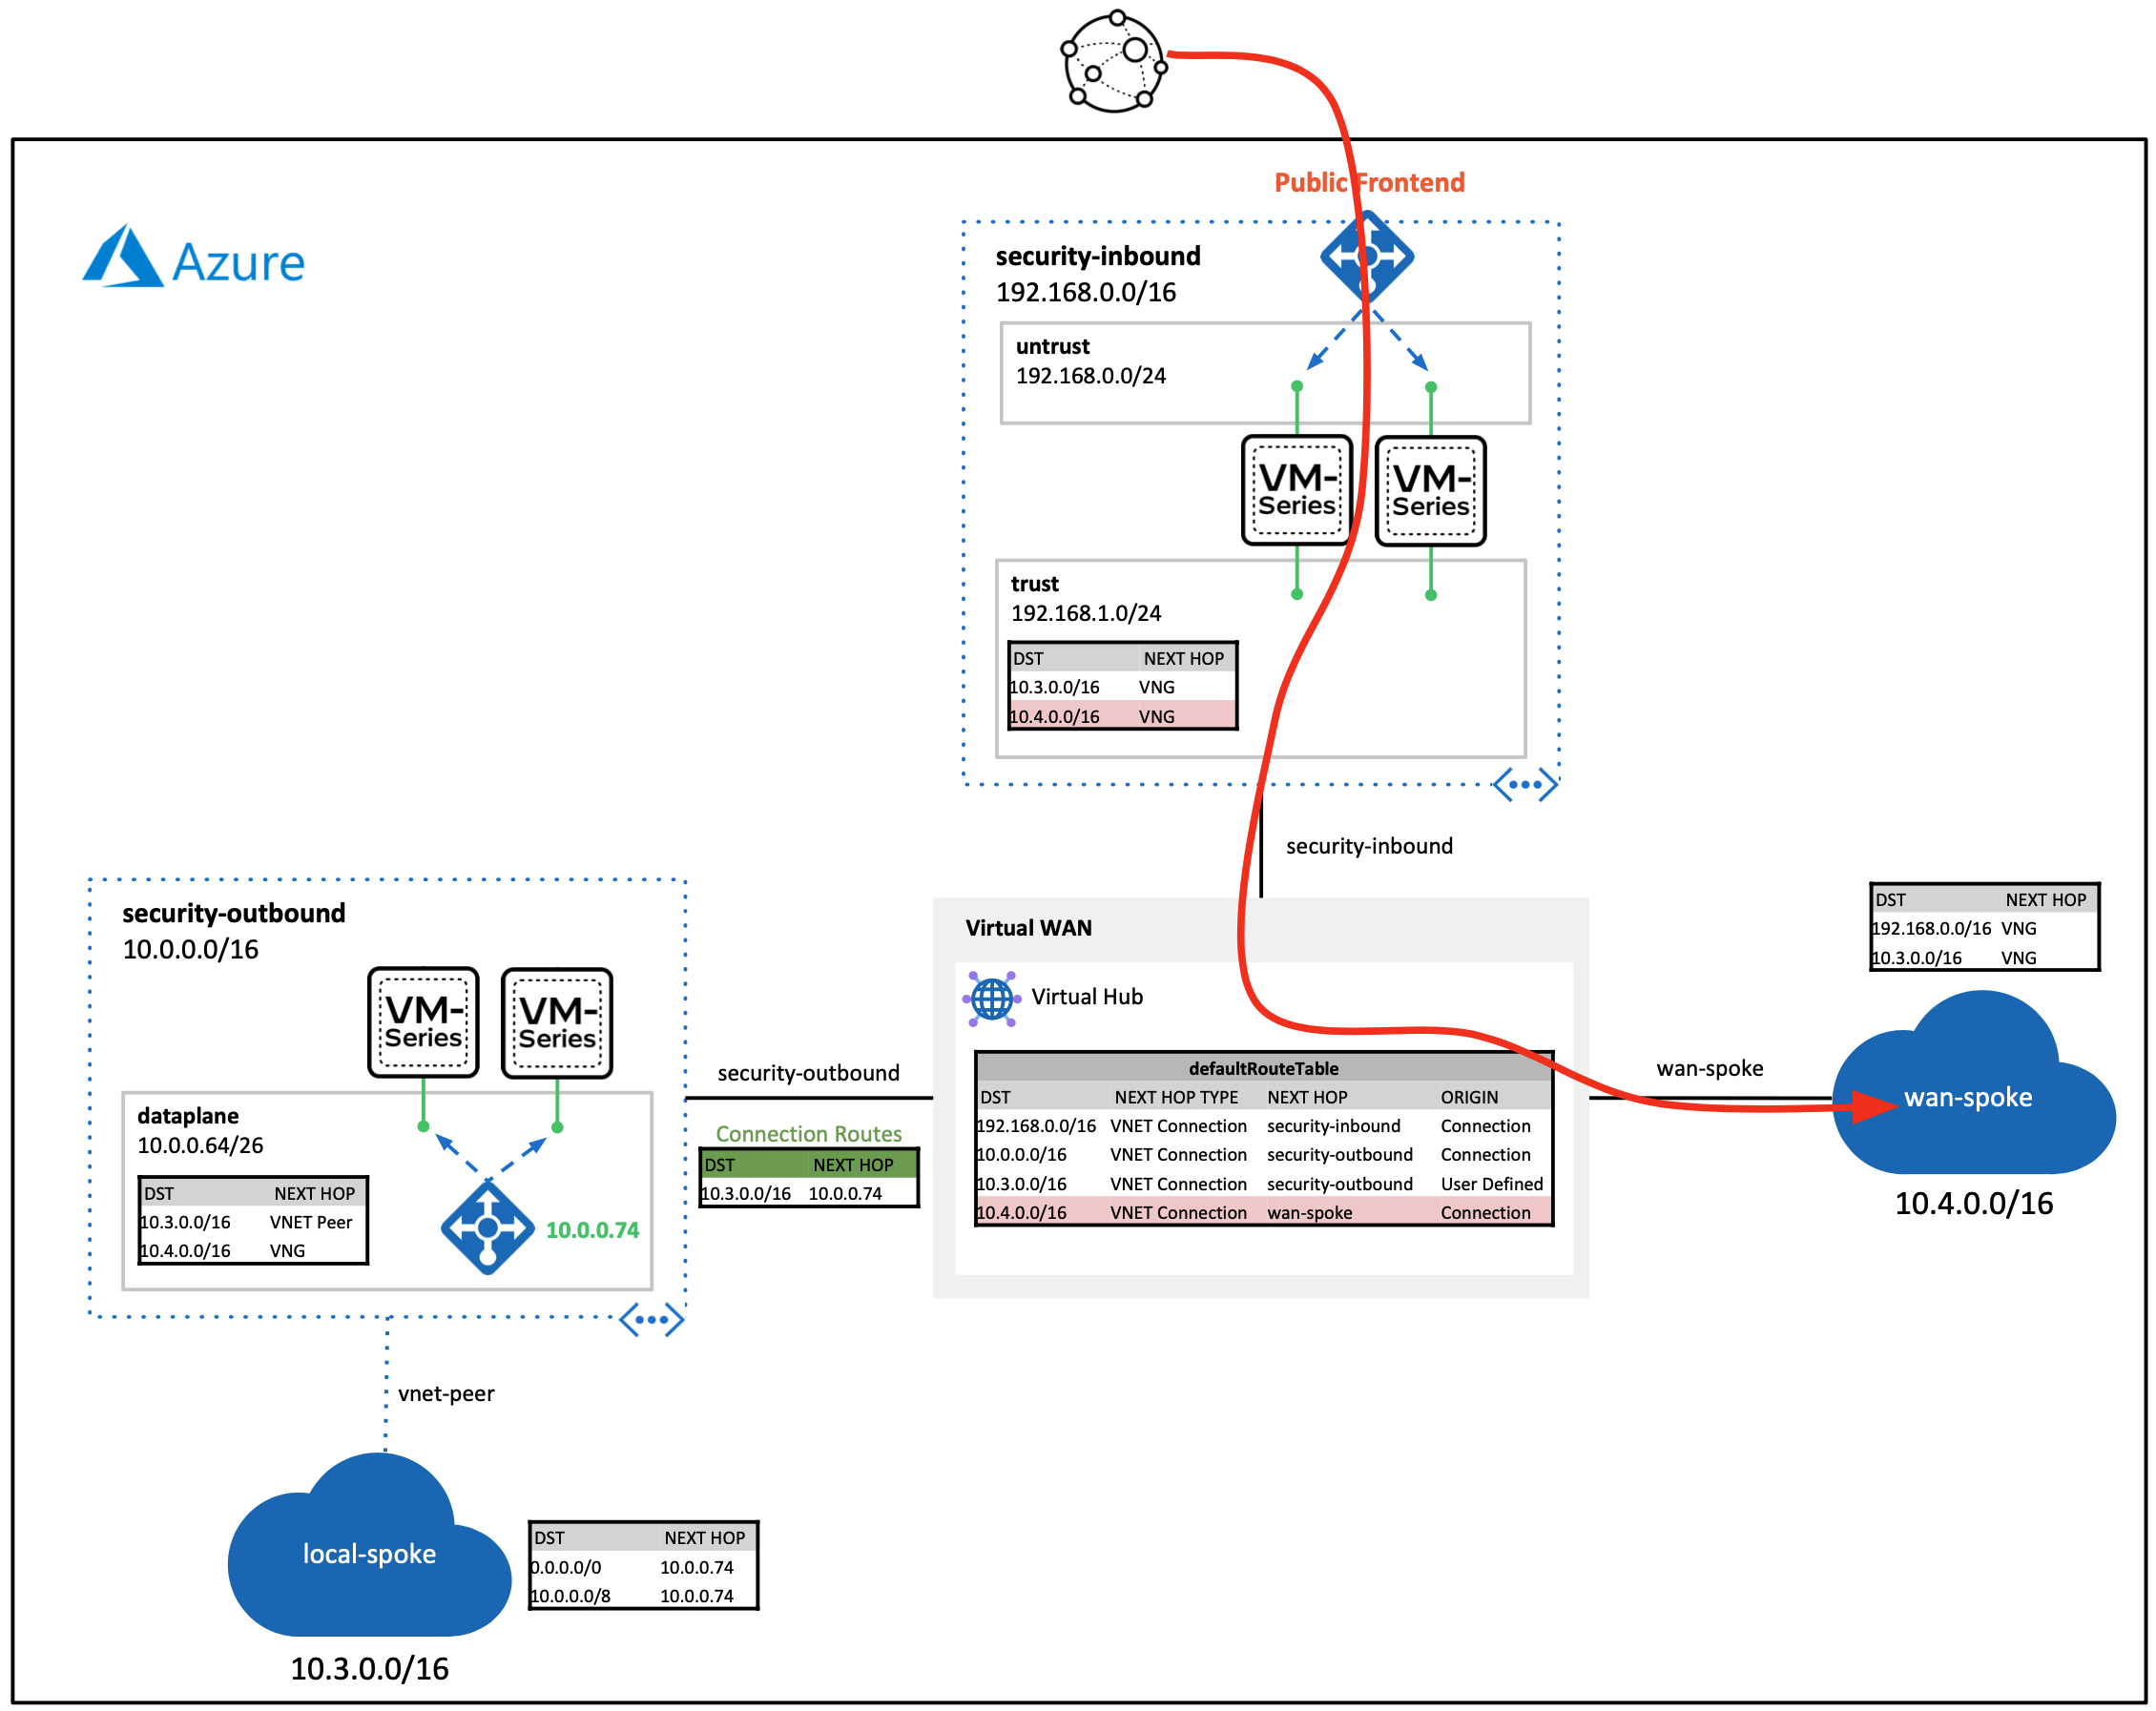Image resolution: width=2156 pixels, height=1711 pixels.
Task: Click the vnet-peer connection label
Action: tap(446, 1393)
